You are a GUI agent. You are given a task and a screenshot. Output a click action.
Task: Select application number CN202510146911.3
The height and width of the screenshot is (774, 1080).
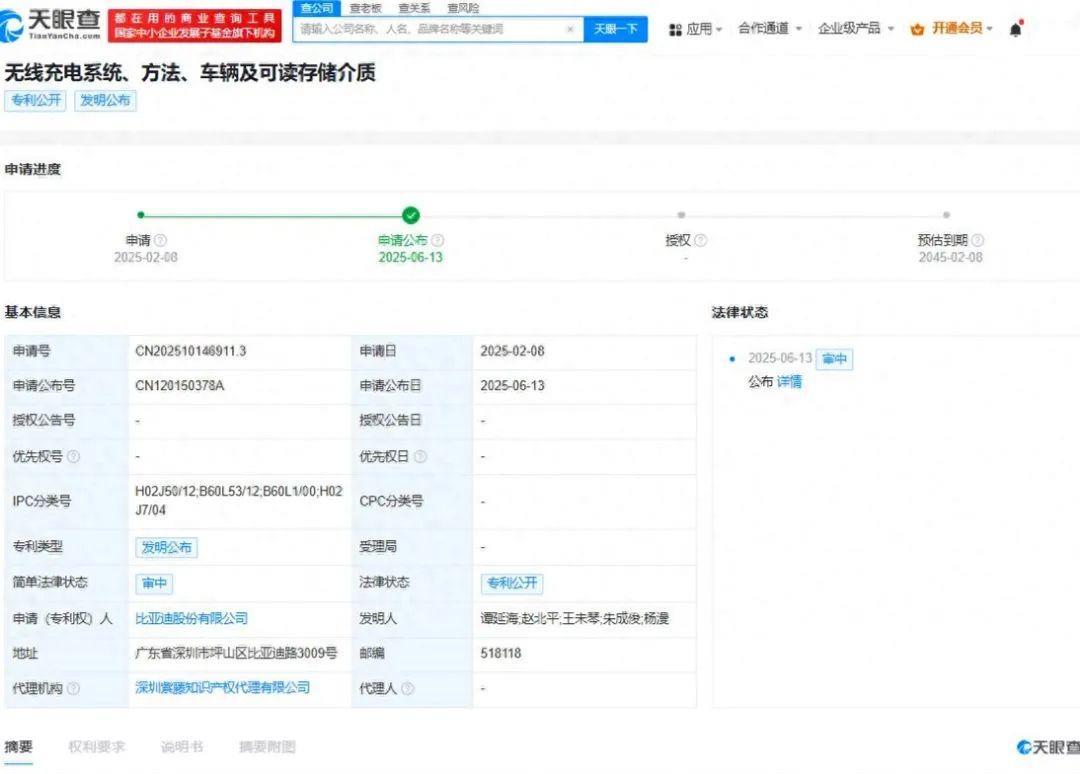191,351
